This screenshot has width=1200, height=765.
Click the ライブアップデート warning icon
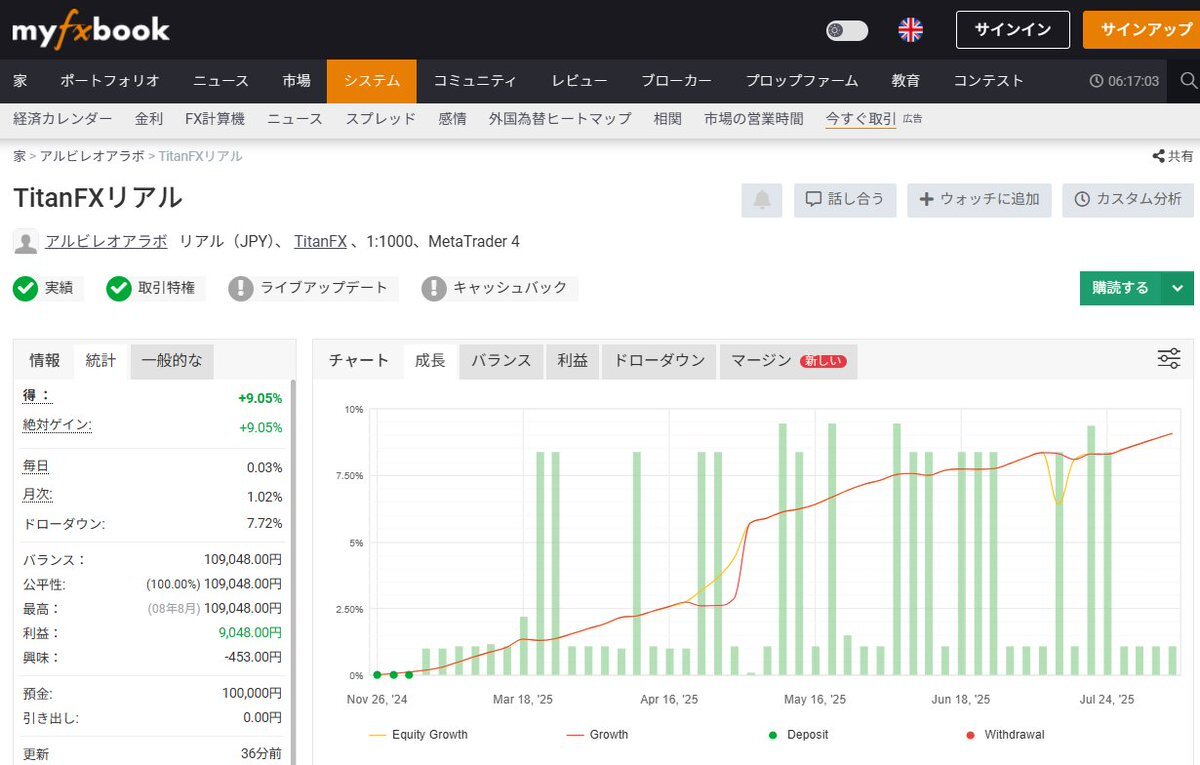point(241,289)
